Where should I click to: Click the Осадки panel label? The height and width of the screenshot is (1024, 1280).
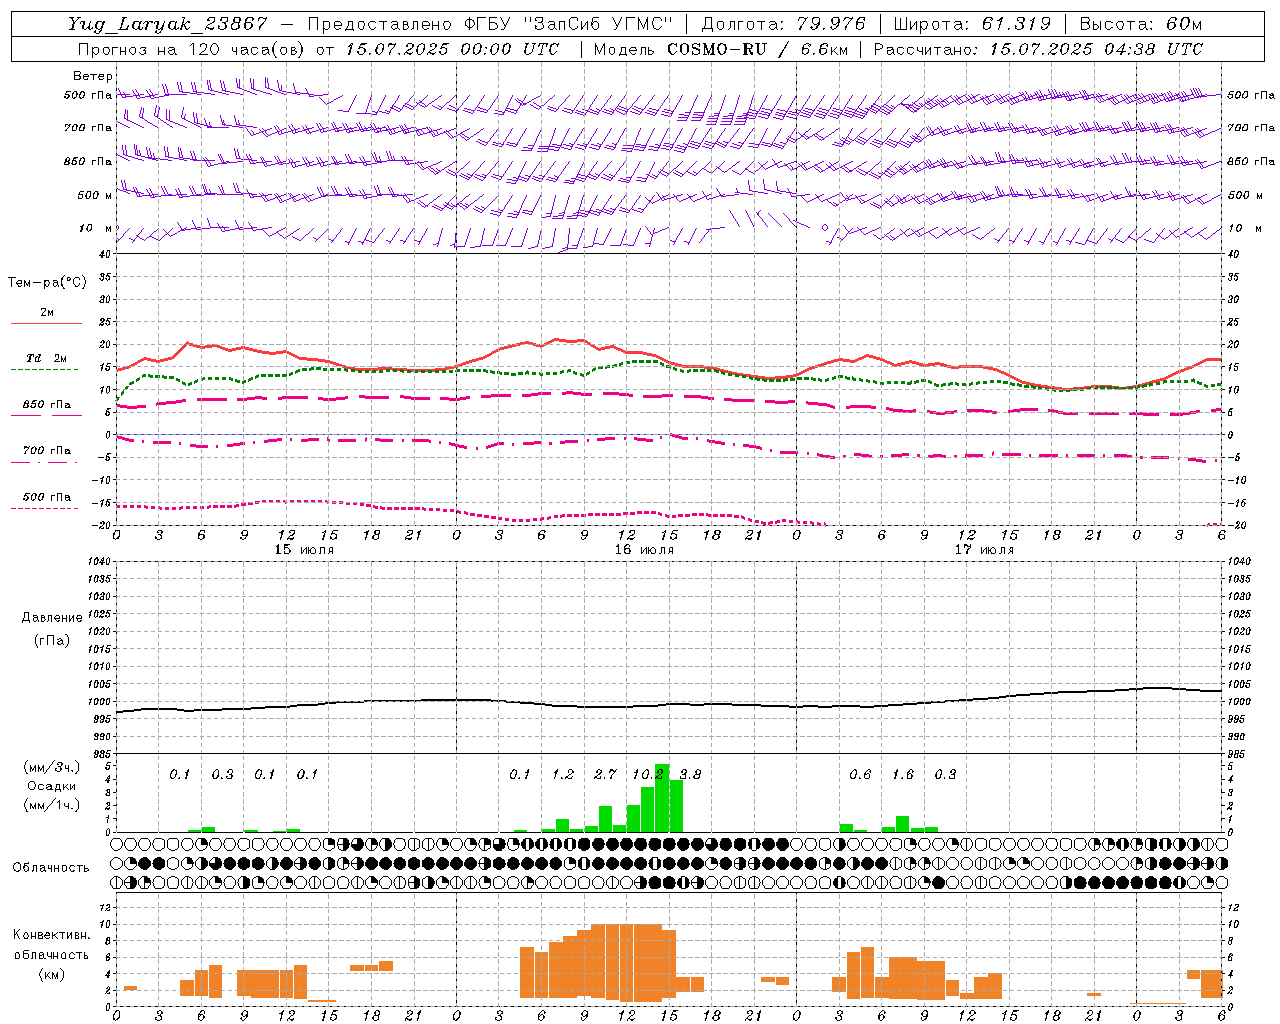(52, 786)
